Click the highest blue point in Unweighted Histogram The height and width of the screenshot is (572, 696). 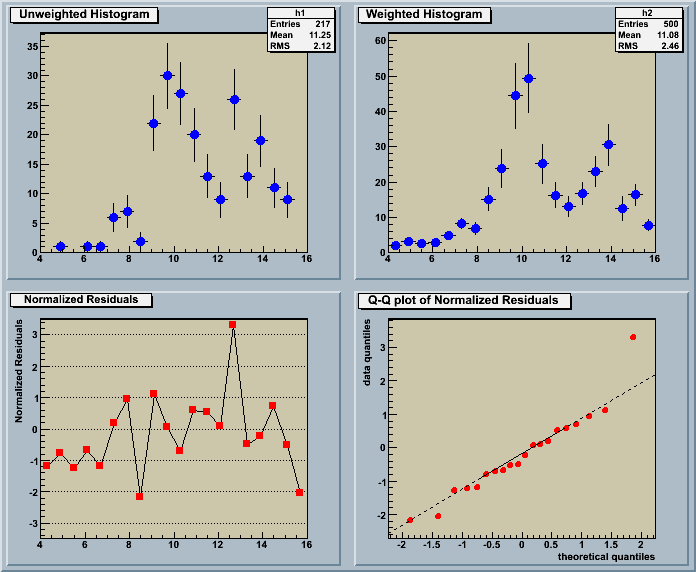pos(167,76)
